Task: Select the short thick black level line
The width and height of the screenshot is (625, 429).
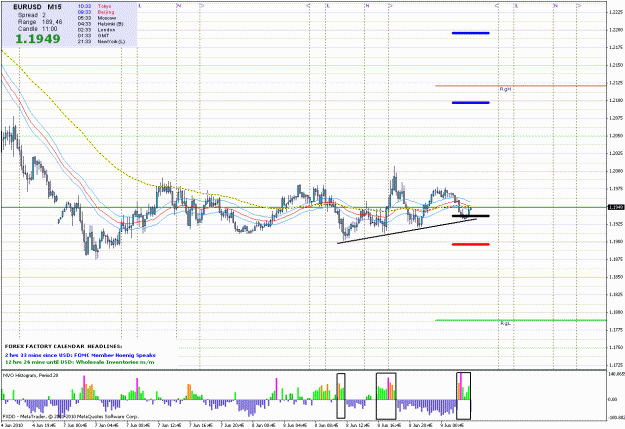Action: click(x=471, y=216)
